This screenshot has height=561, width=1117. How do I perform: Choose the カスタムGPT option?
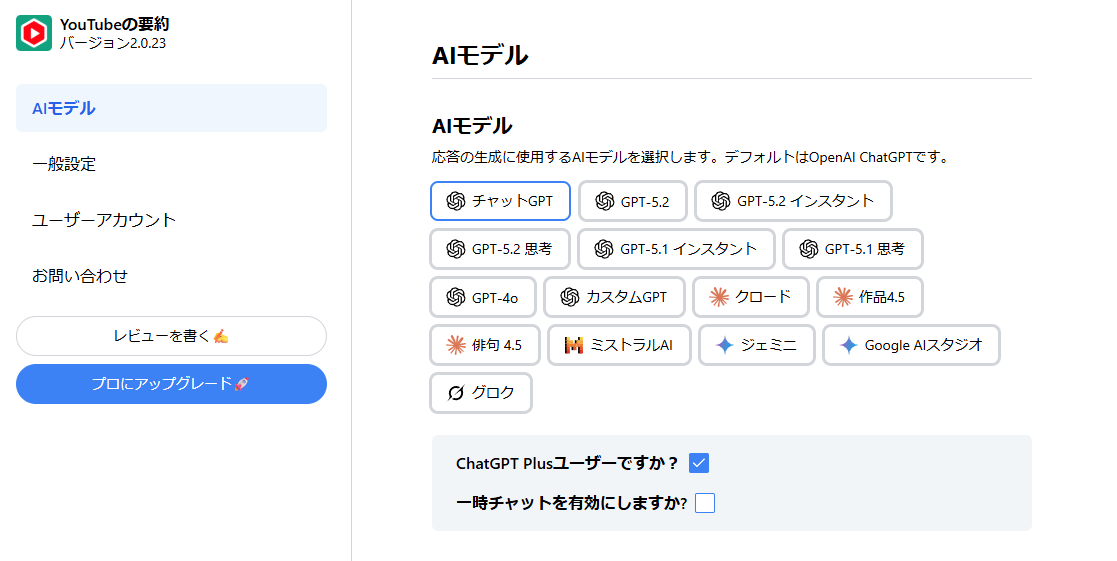tap(614, 297)
